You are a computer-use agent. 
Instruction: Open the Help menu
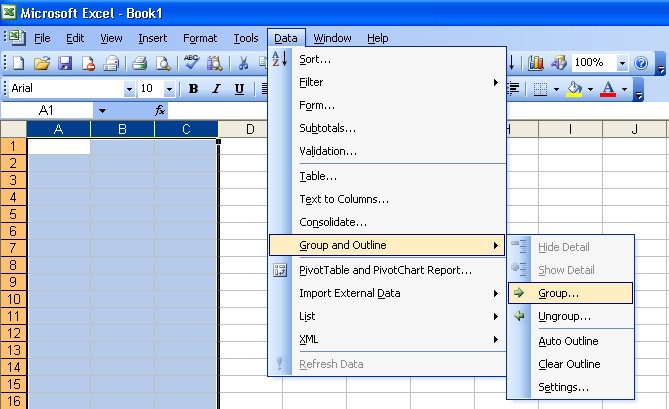coord(378,38)
